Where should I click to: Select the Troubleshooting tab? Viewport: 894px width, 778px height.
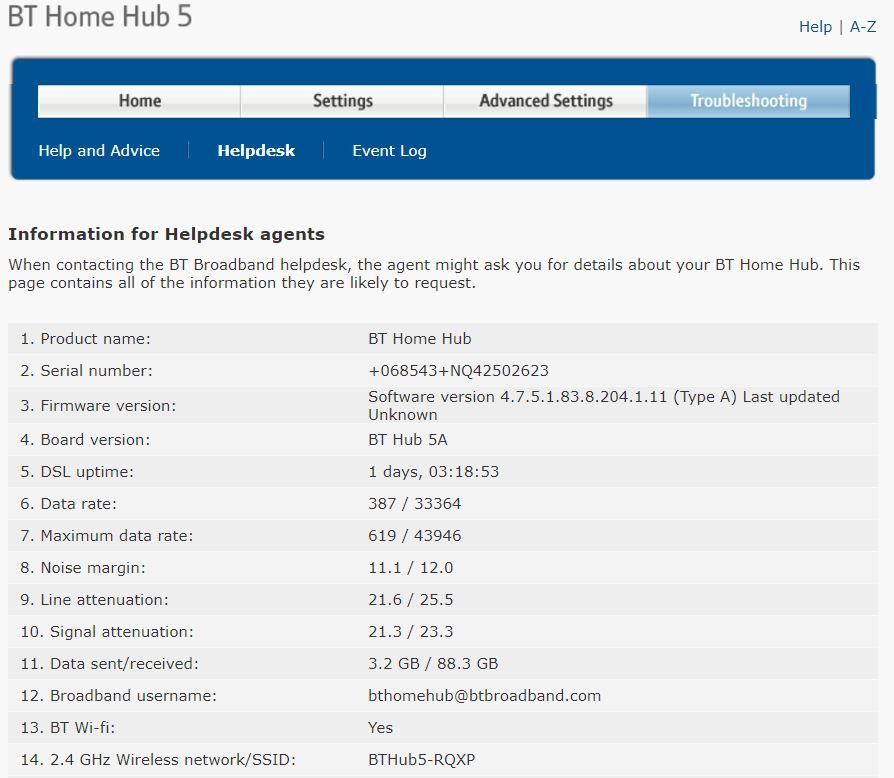tap(749, 101)
